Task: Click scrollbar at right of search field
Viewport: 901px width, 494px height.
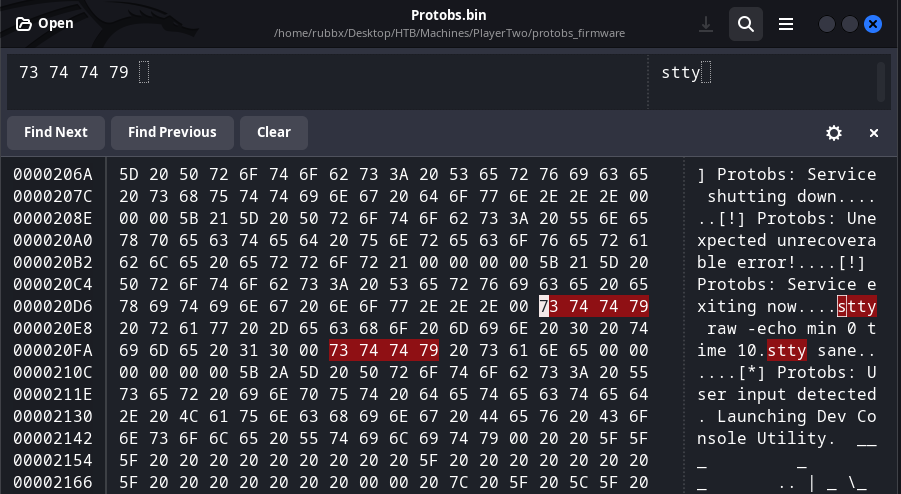Action: tap(881, 80)
